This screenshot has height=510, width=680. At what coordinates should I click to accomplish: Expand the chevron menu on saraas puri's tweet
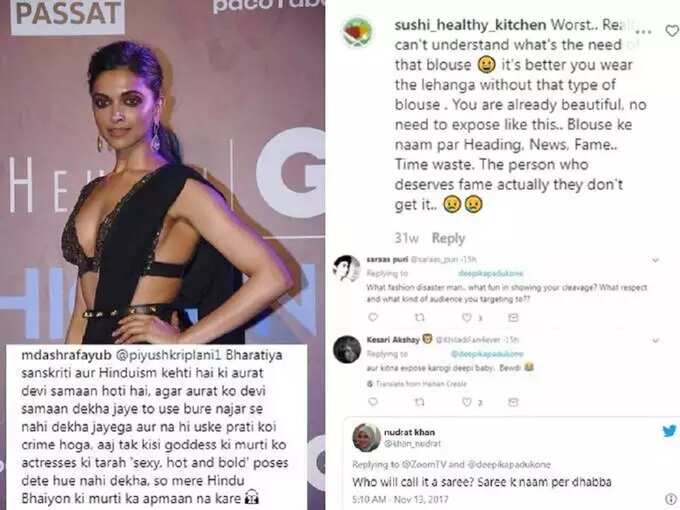coord(655,260)
